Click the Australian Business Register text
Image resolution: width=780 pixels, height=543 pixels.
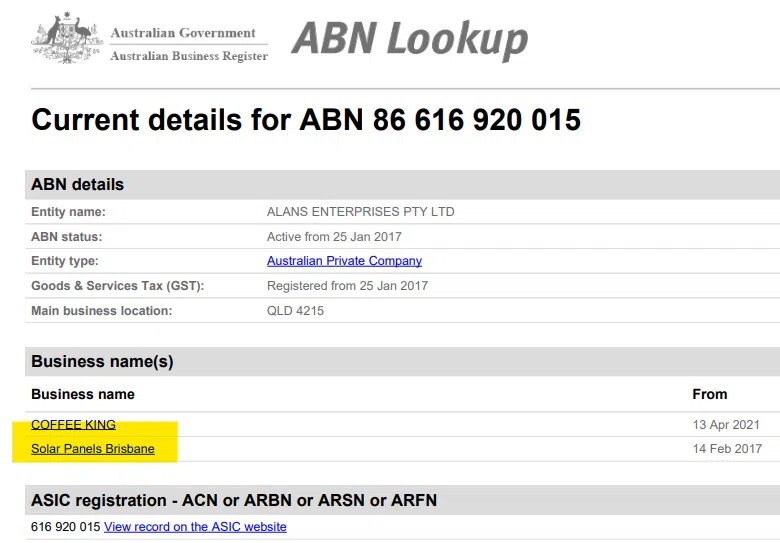pyautogui.click(x=189, y=56)
